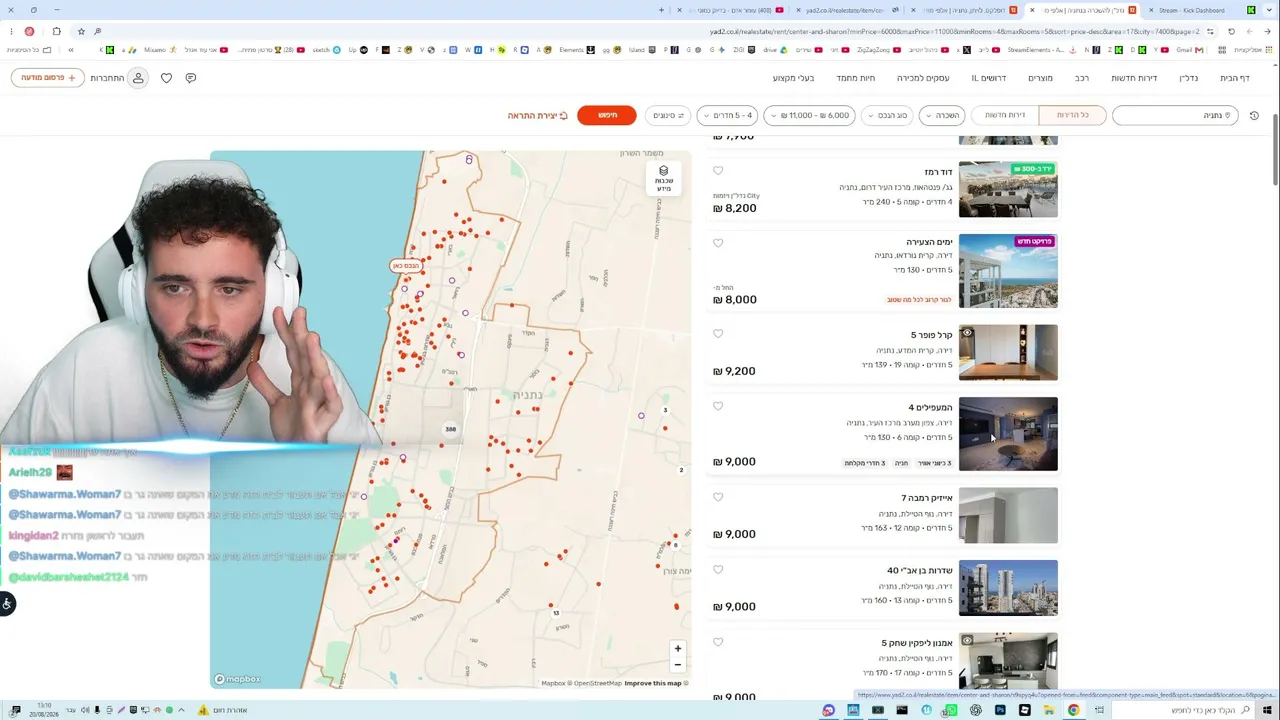Open Google Chrome in the taskbar
1280x720 pixels.
click(x=1073, y=710)
